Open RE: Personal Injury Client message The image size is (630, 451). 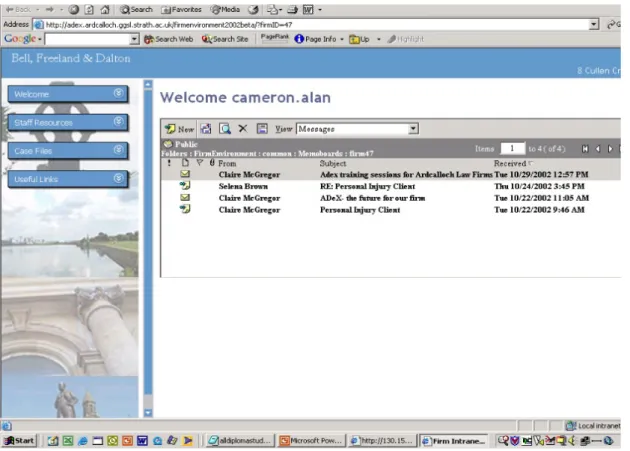pyautogui.click(x=367, y=186)
